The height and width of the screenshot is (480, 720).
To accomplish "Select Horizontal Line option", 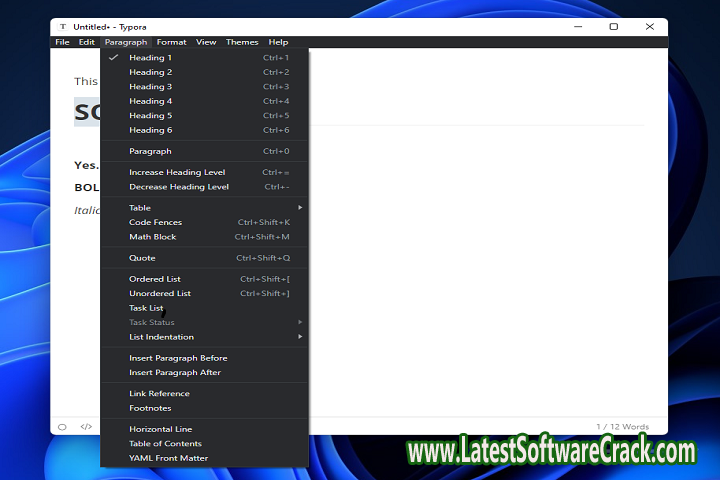I will pos(160,429).
